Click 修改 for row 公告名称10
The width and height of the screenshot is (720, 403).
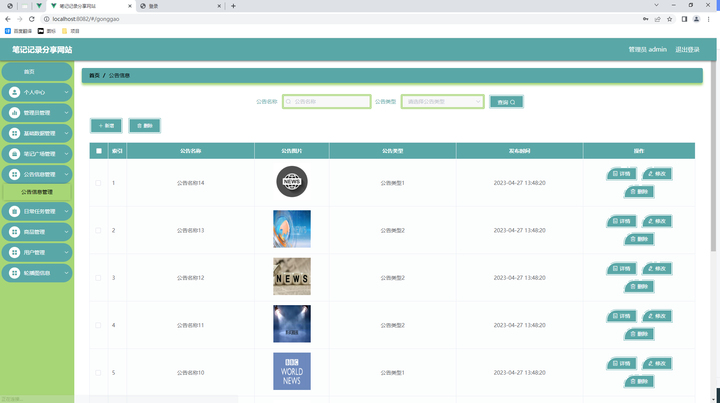coord(657,364)
